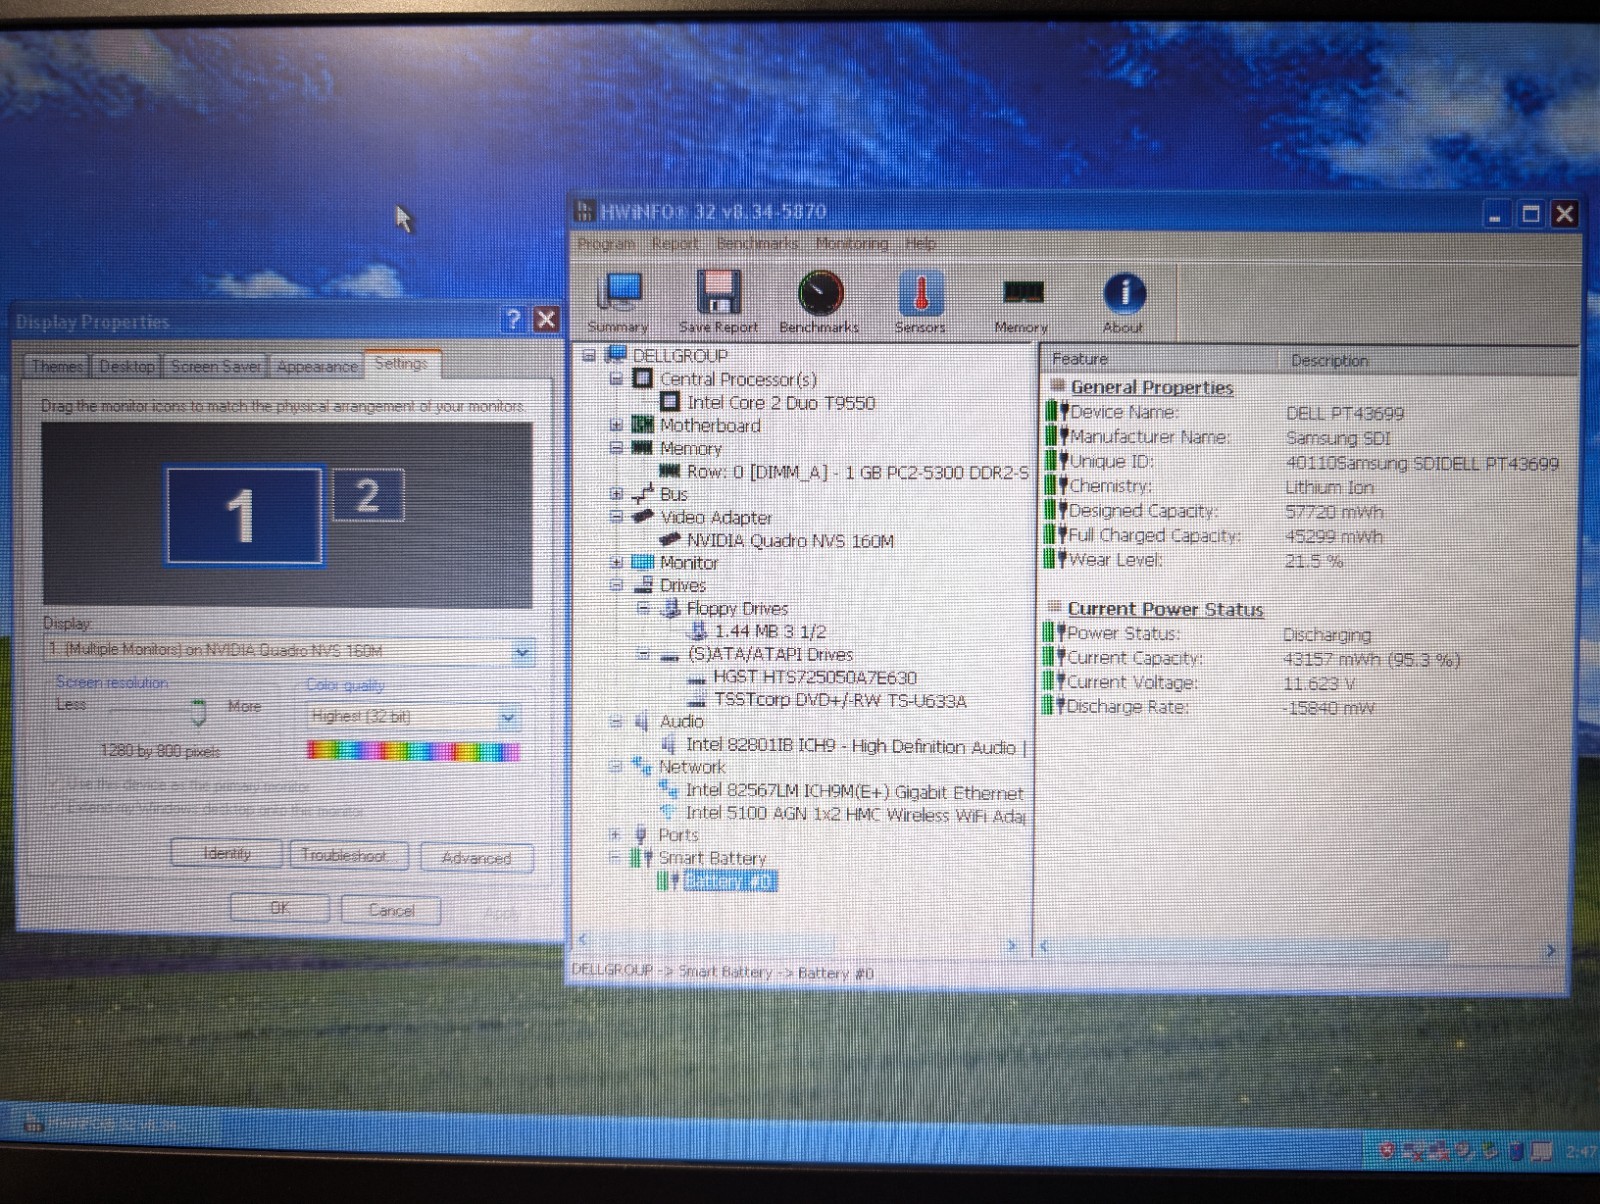Screen dimensions: 1600x1204
Task: Click OK in Display Properties
Action: pos(279,908)
